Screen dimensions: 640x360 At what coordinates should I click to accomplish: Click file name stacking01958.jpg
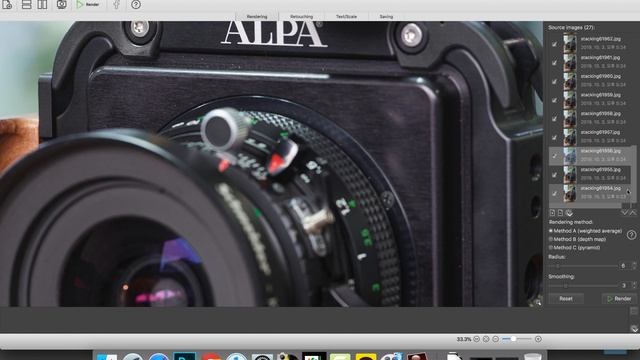point(600,114)
